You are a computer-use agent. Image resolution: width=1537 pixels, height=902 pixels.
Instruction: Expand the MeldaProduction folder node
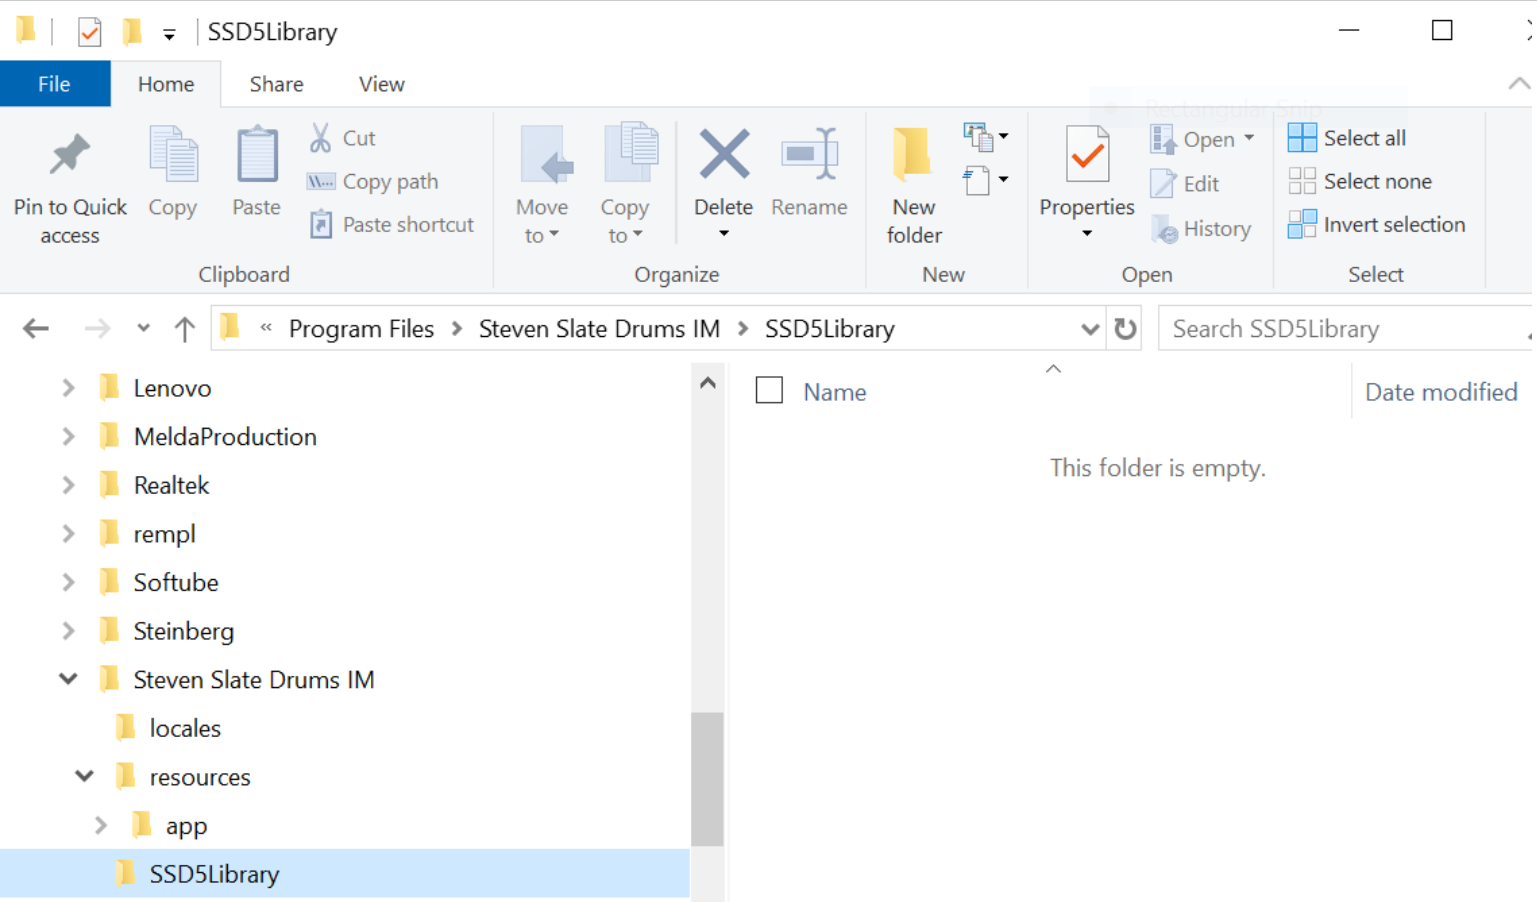click(68, 437)
